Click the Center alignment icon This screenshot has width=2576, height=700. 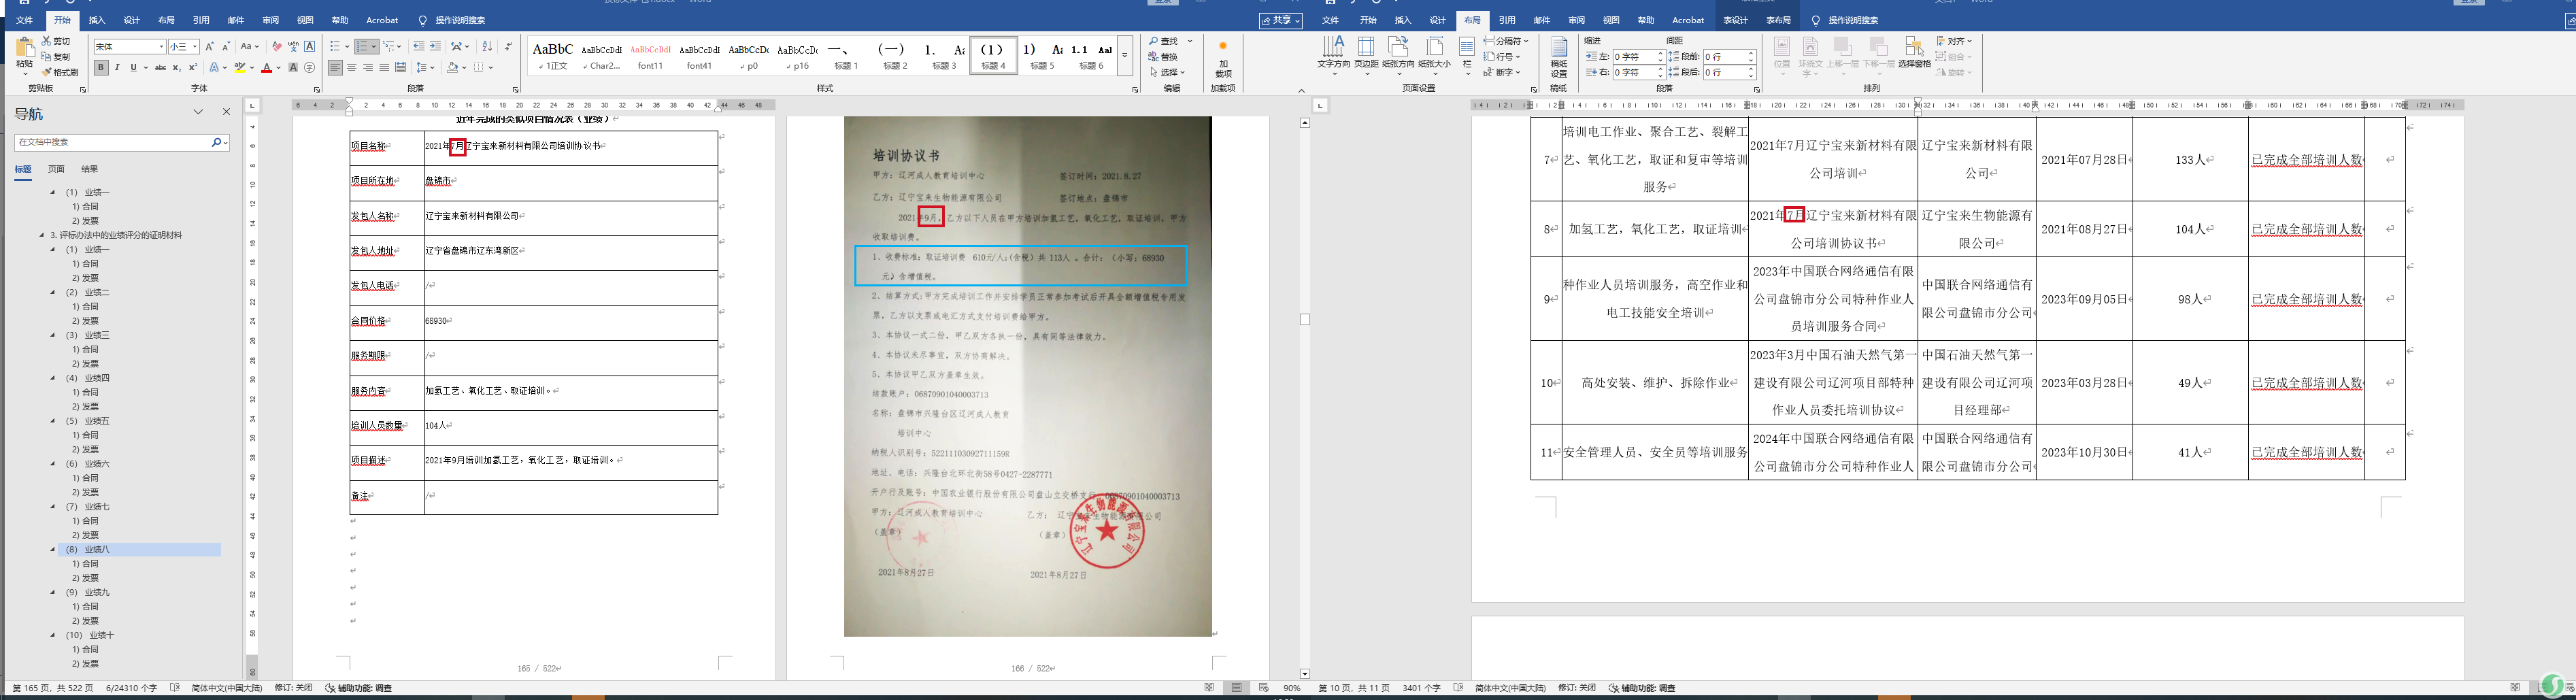pyautogui.click(x=352, y=68)
